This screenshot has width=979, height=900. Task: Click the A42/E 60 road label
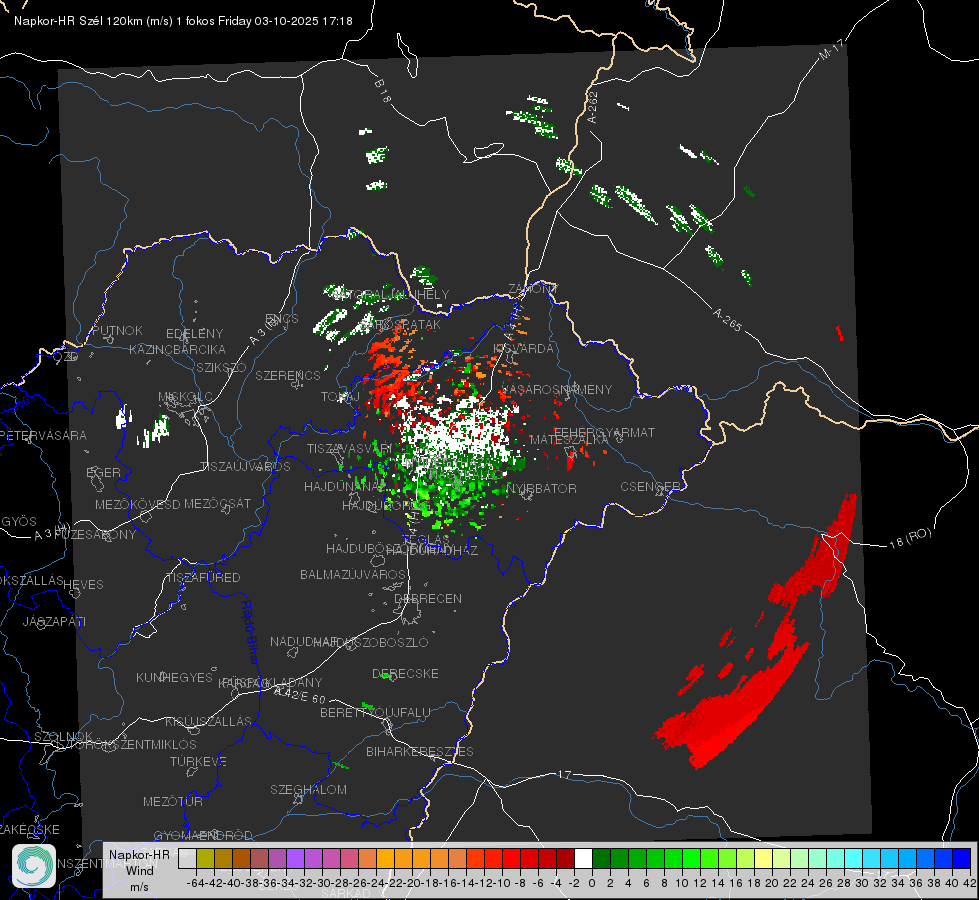300,695
